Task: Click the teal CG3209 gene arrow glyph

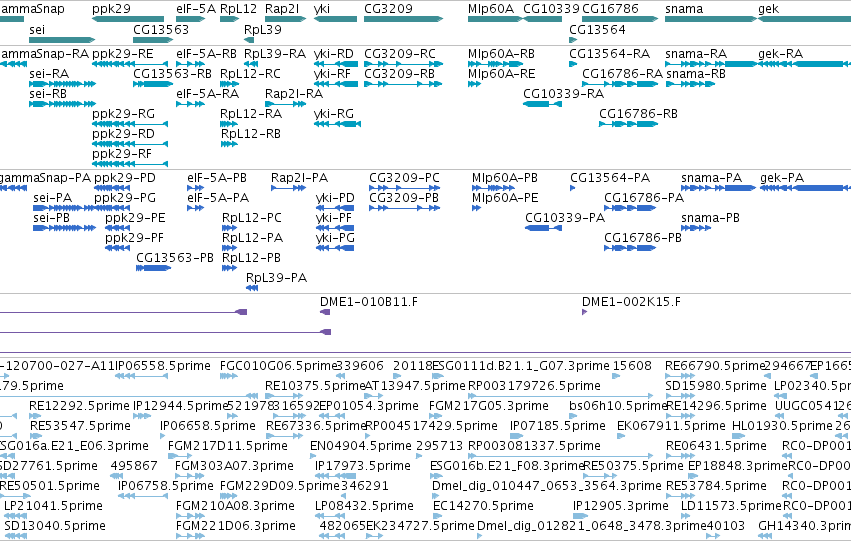Action: 403,19
